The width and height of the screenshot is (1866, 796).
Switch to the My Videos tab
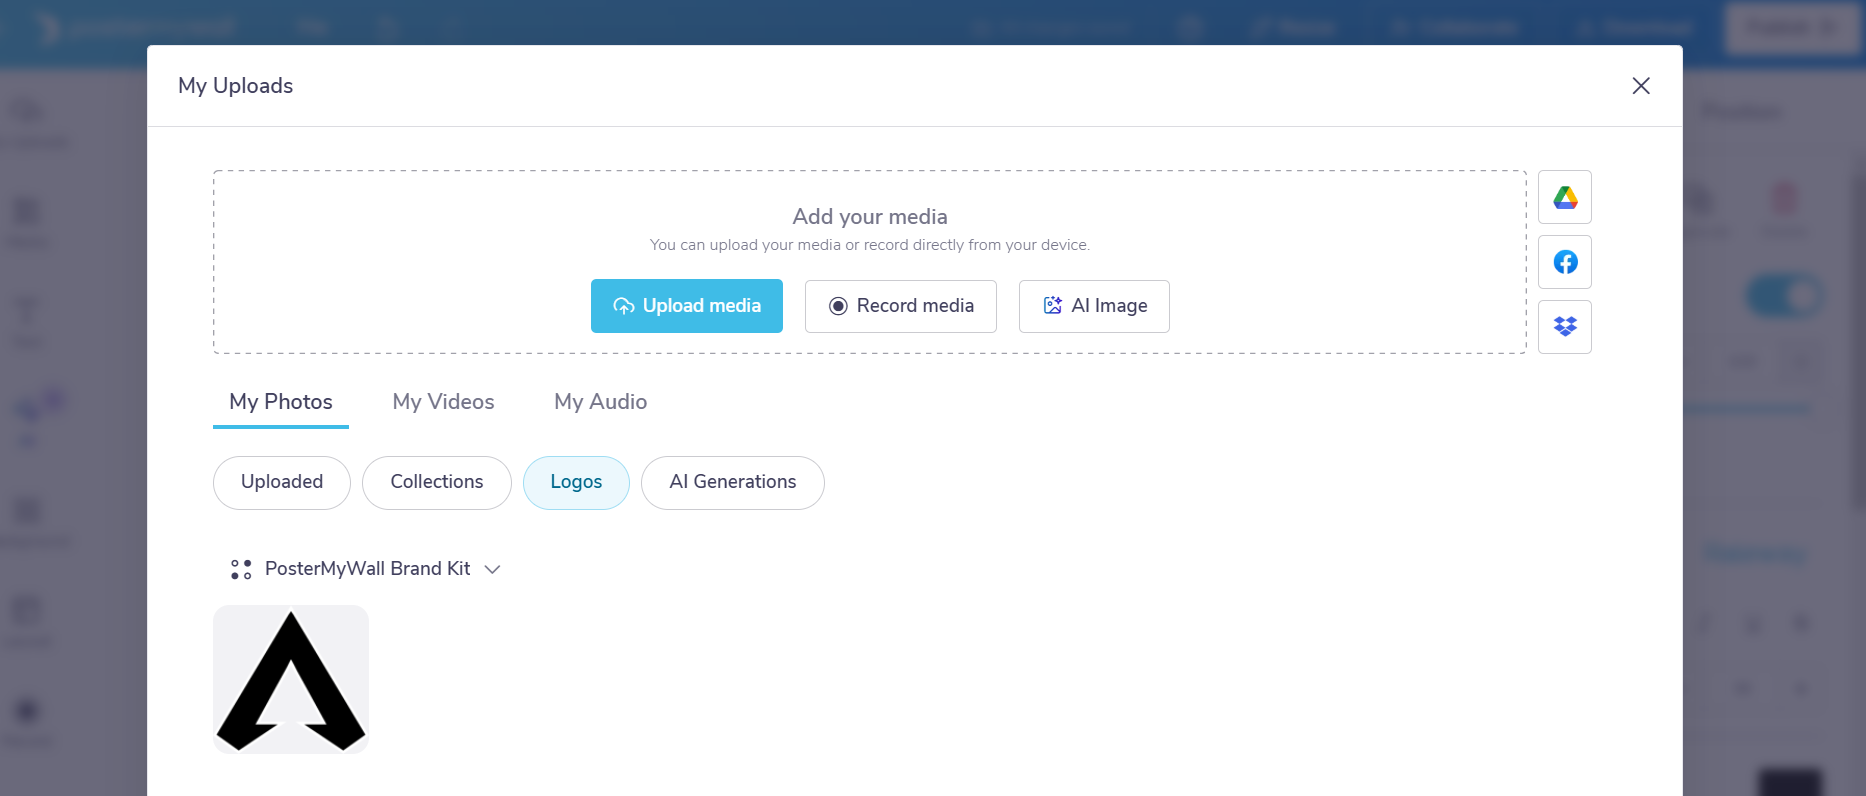pyautogui.click(x=443, y=402)
